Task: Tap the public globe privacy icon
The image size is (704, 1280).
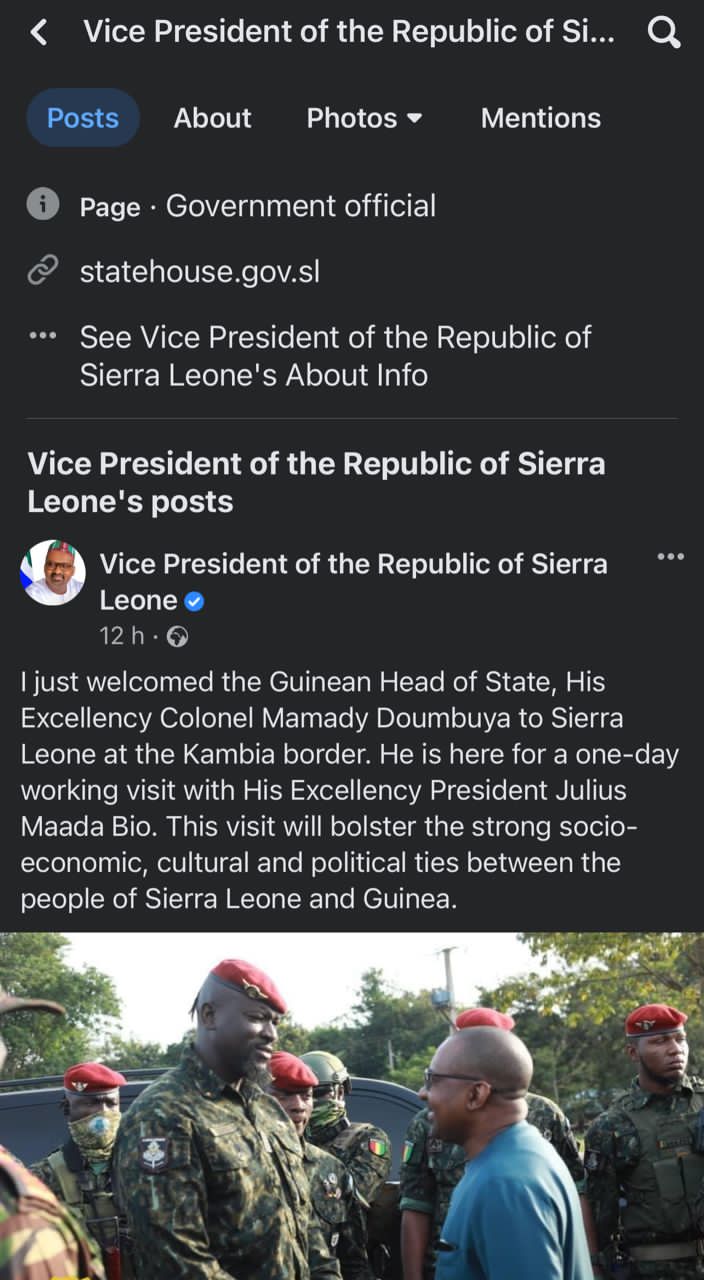Action: pyautogui.click(x=178, y=637)
